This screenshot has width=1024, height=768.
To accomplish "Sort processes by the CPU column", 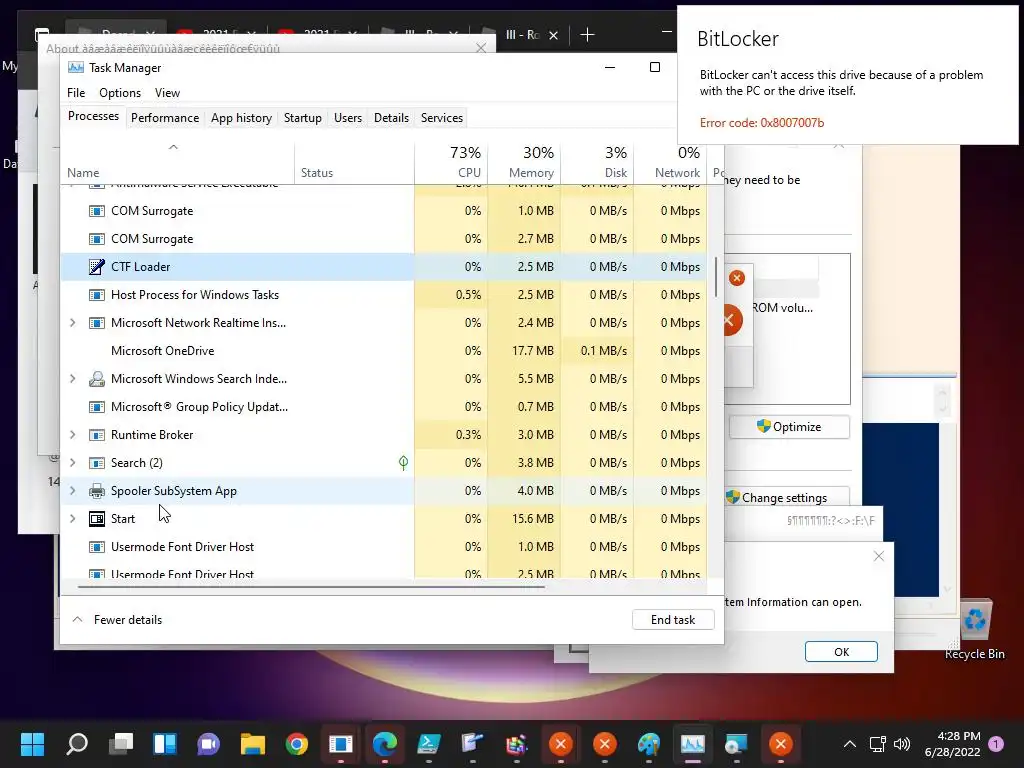I will point(451,163).
